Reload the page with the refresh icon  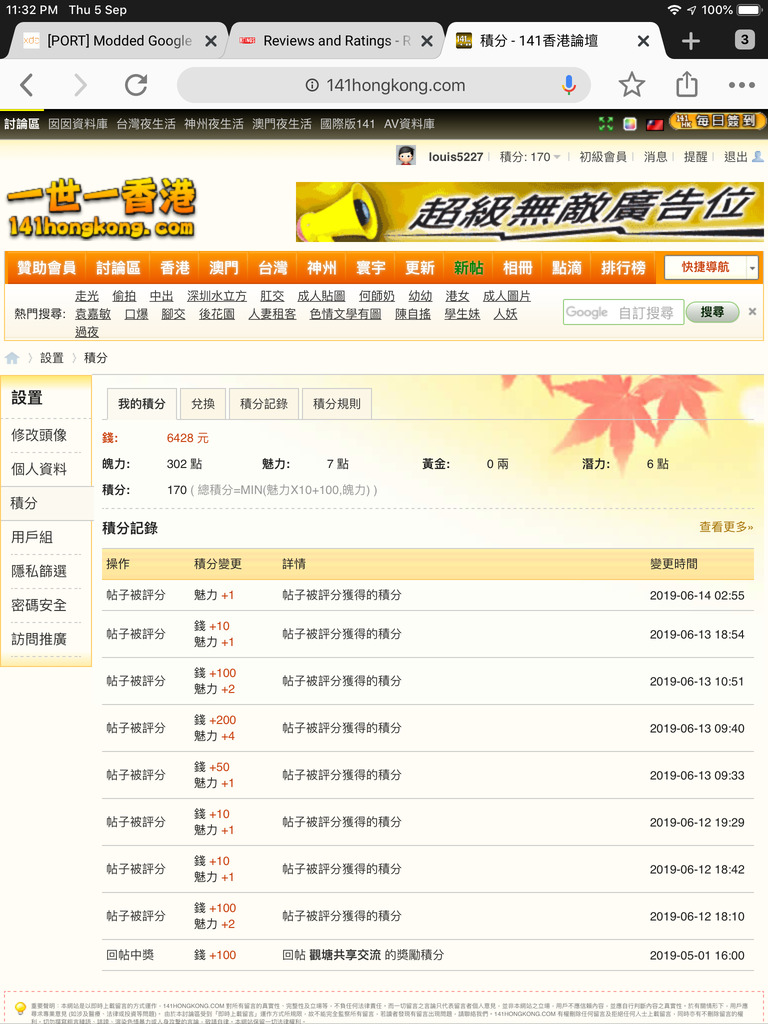pyautogui.click(x=136, y=85)
